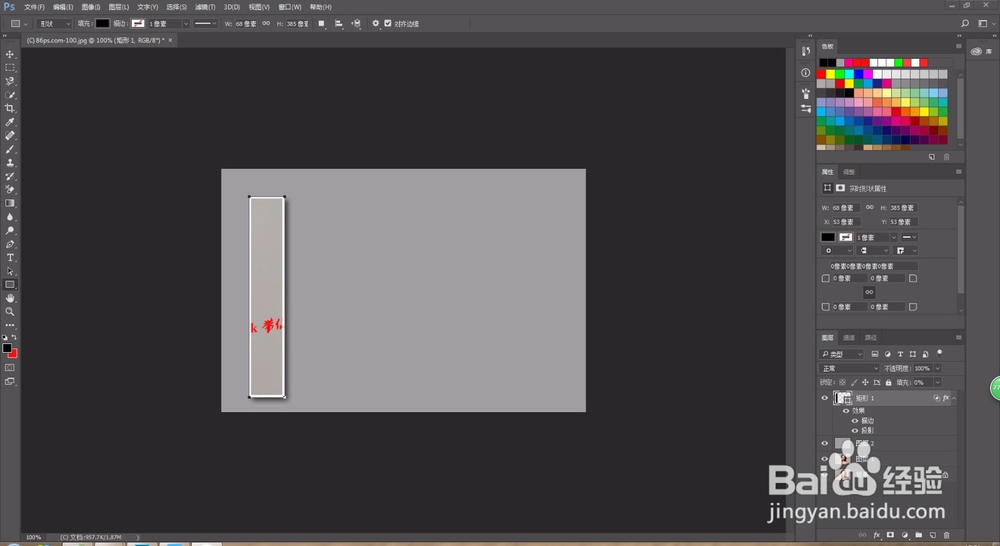This screenshot has height=546, width=1000.
Task: Select the Eraser tool
Action: click(x=10, y=189)
